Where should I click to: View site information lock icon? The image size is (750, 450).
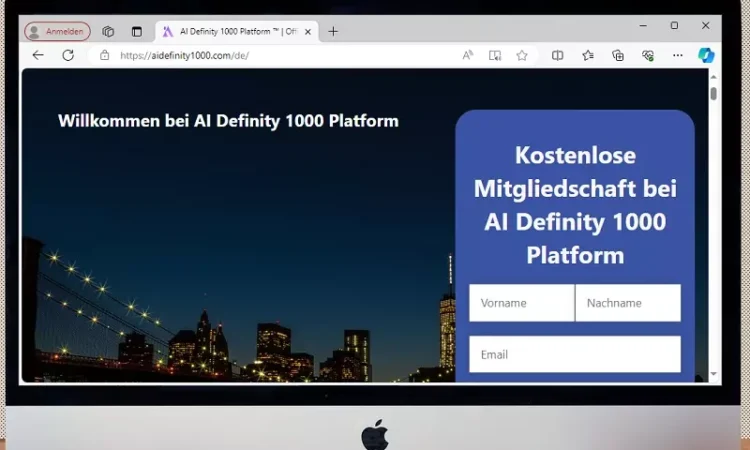click(x=104, y=55)
